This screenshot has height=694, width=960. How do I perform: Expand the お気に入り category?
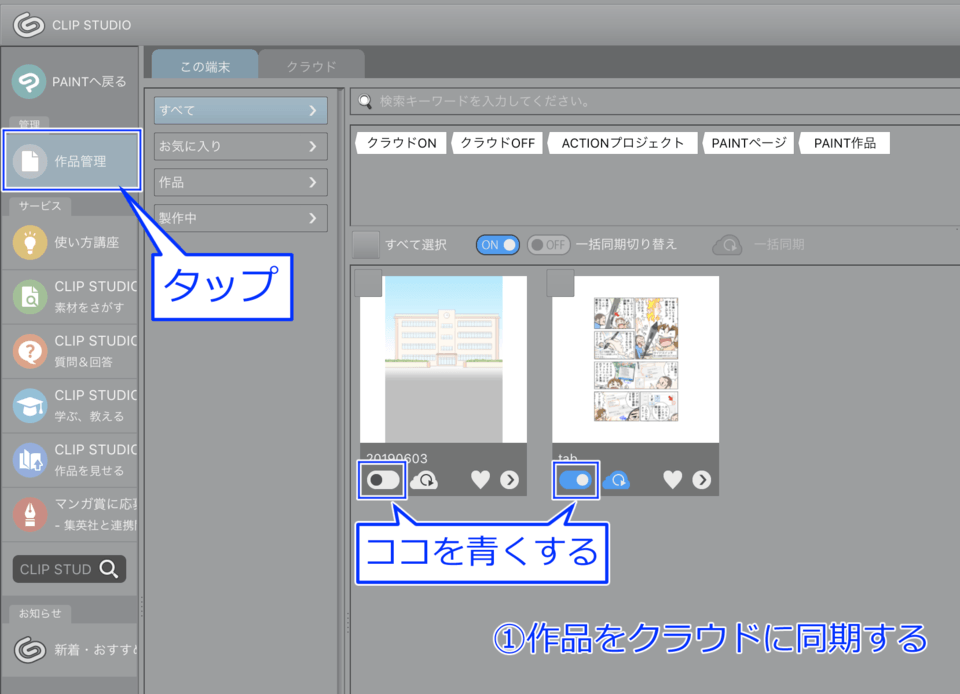pos(241,146)
